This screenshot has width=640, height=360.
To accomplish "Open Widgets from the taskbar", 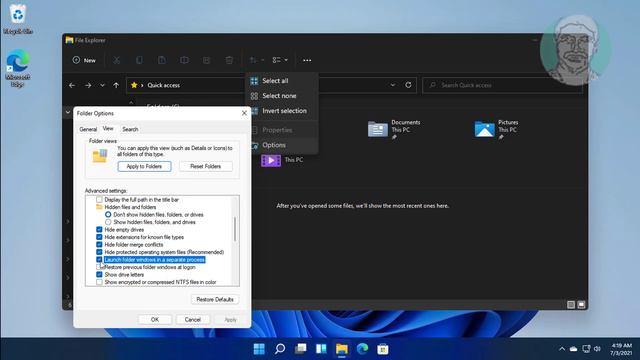I will click(321, 349).
